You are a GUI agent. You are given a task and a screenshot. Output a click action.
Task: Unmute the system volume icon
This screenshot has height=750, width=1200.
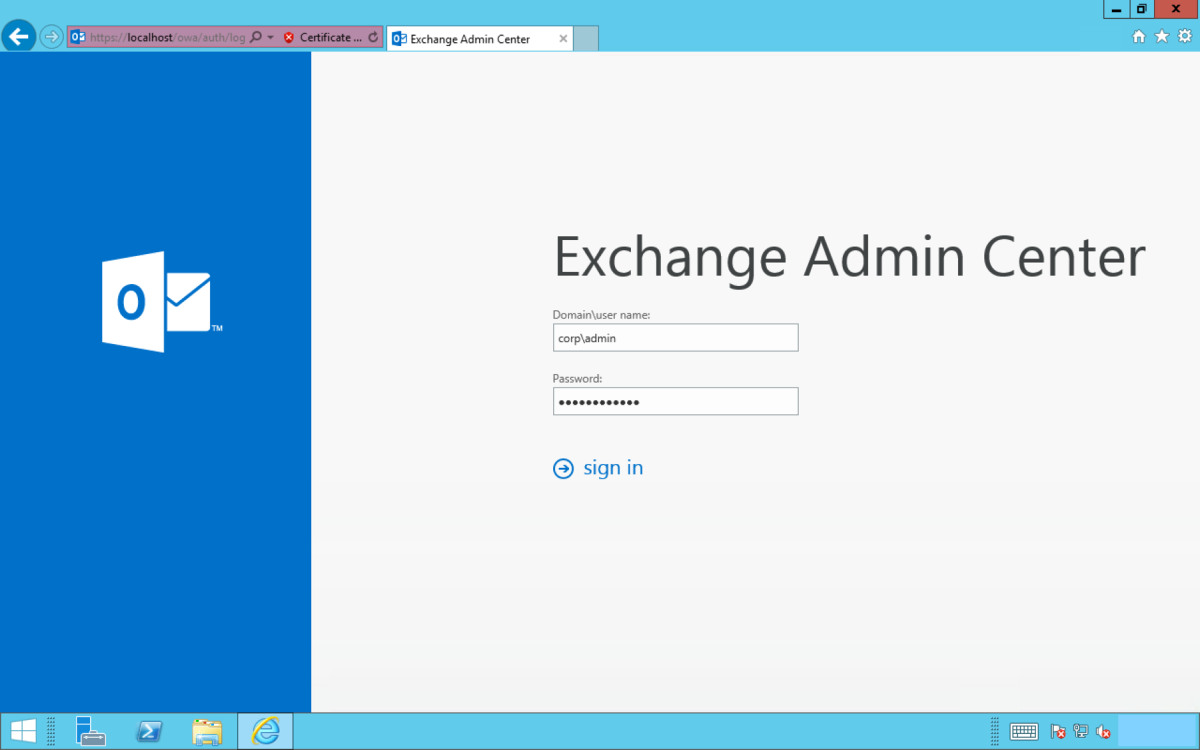(x=1103, y=731)
